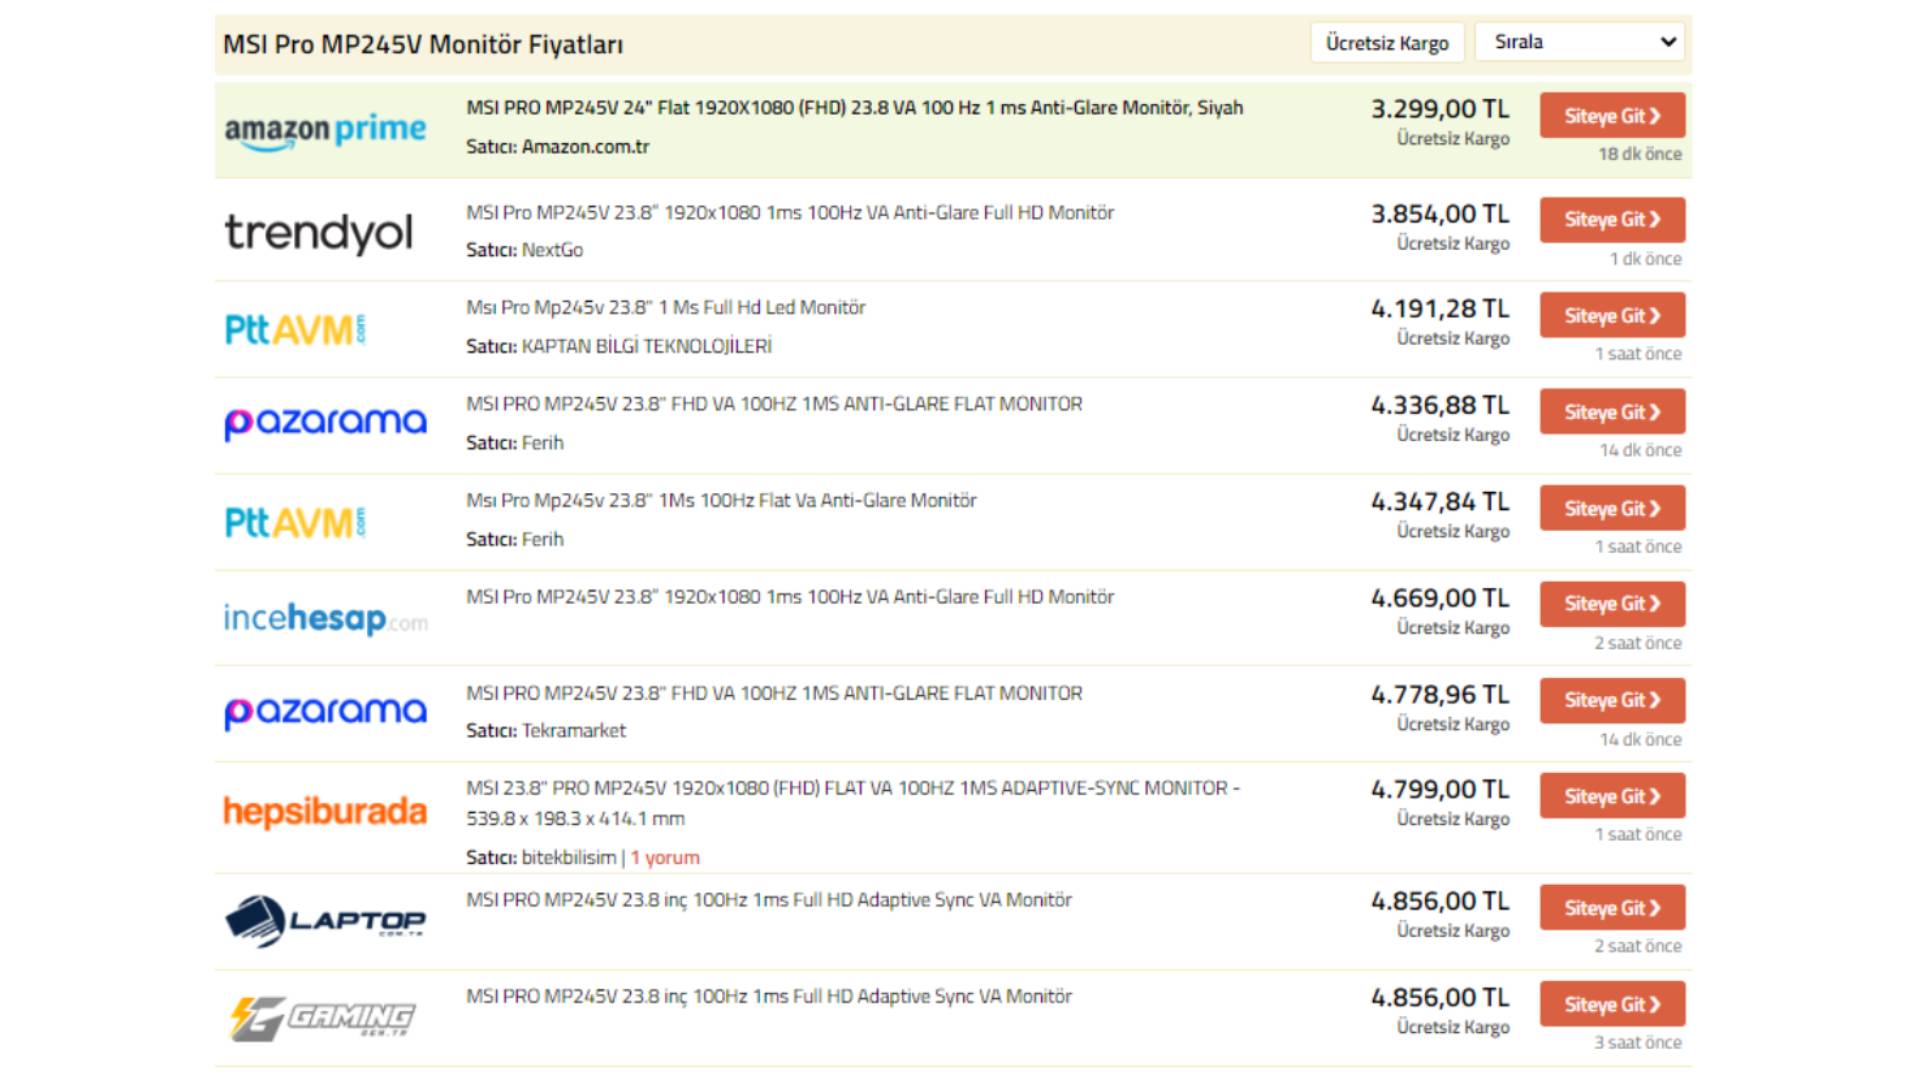Open the '1 yorum' review link
This screenshot has width=1920, height=1080.
665,858
